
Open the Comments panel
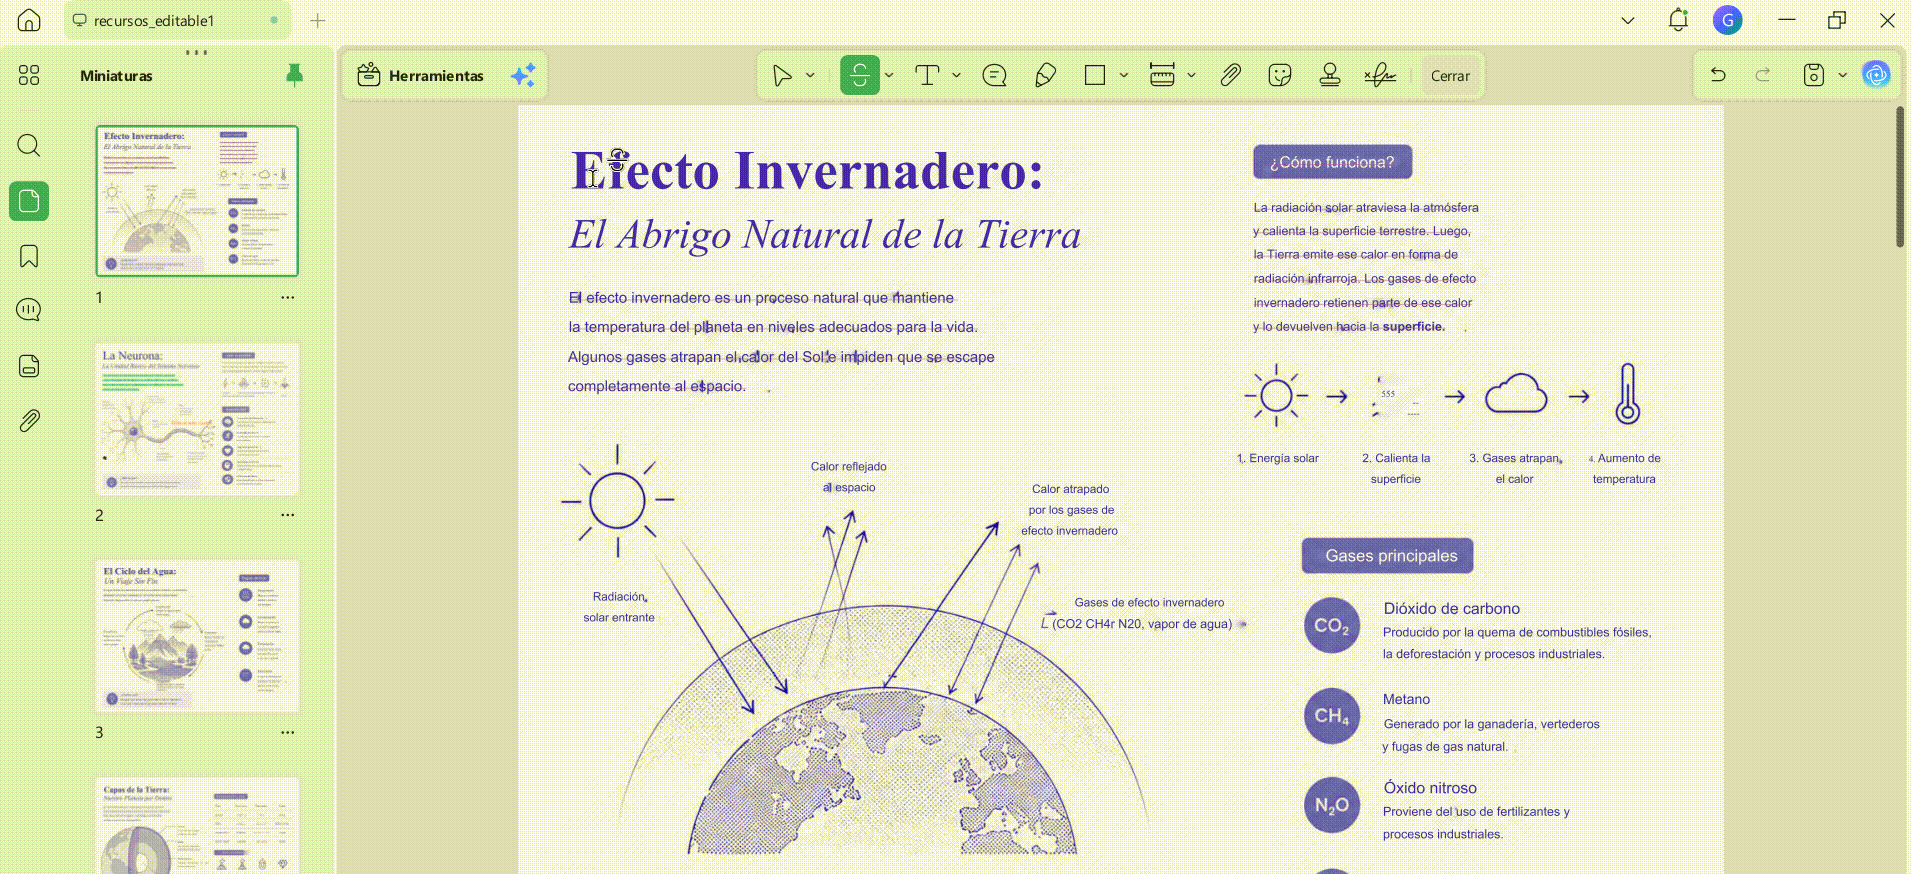click(x=29, y=310)
